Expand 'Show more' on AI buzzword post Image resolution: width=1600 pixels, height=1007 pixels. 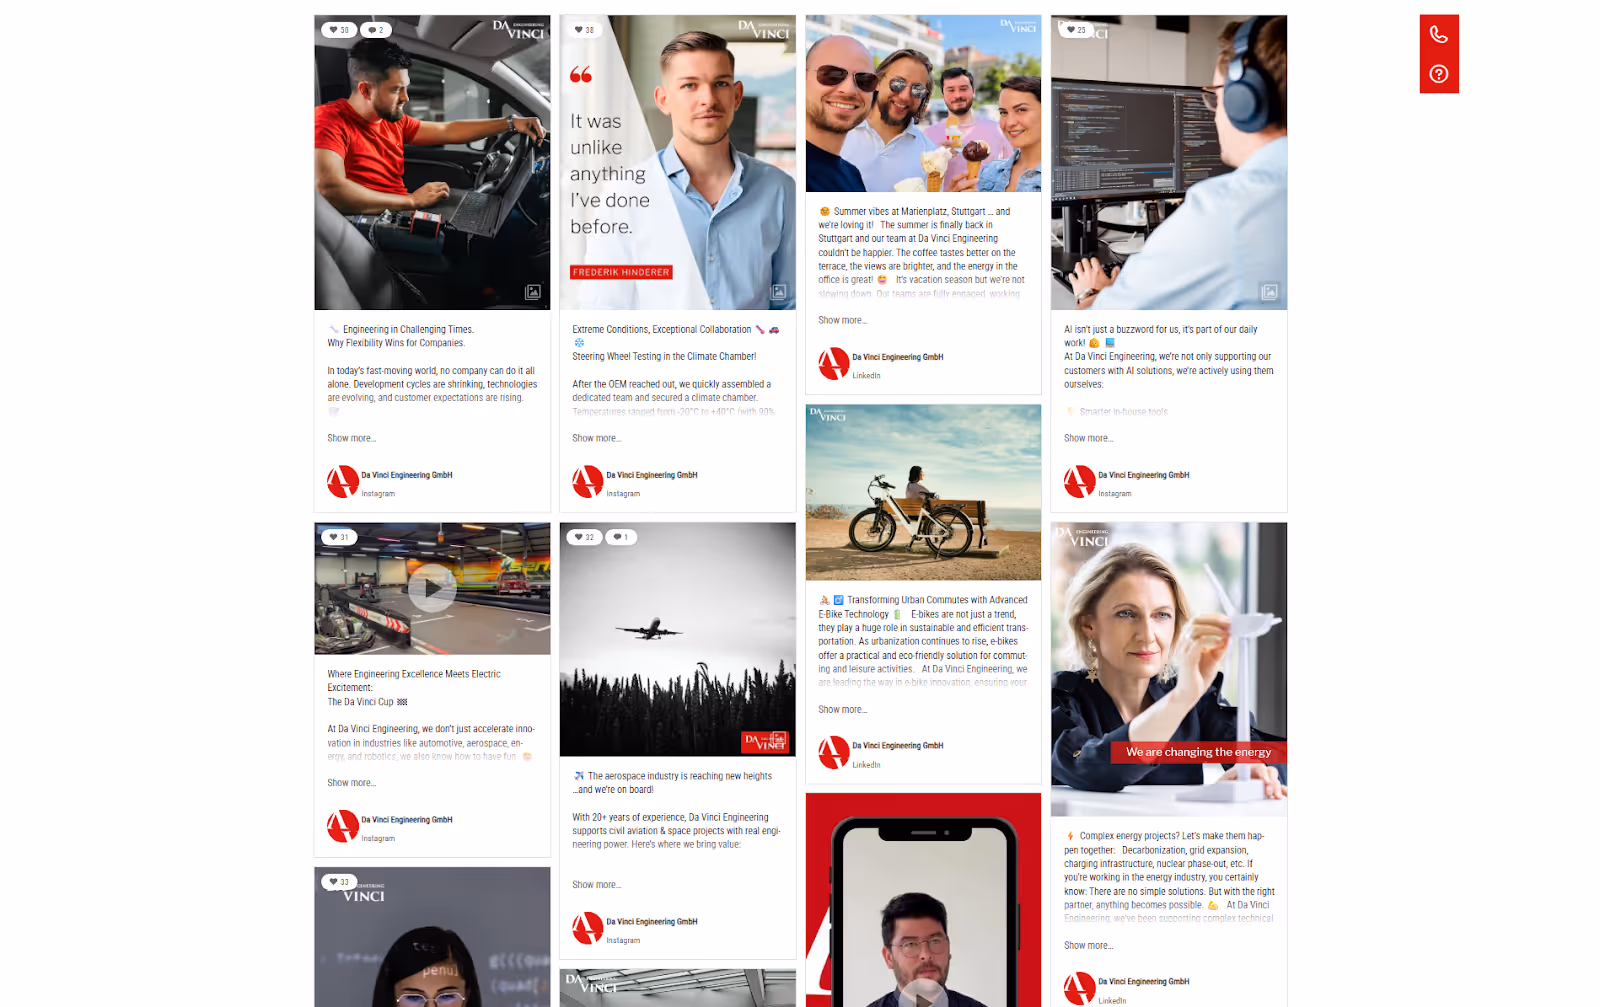(1089, 438)
